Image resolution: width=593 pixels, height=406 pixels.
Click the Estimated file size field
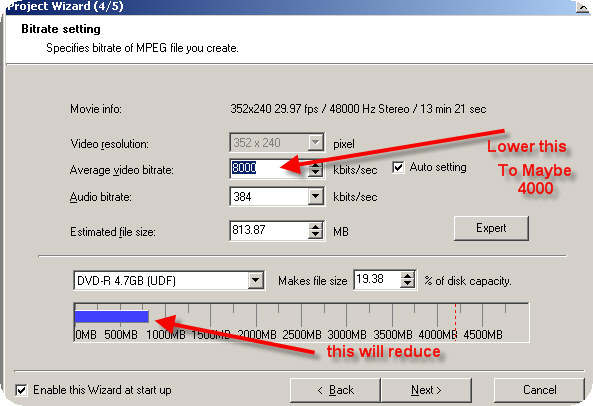point(269,231)
